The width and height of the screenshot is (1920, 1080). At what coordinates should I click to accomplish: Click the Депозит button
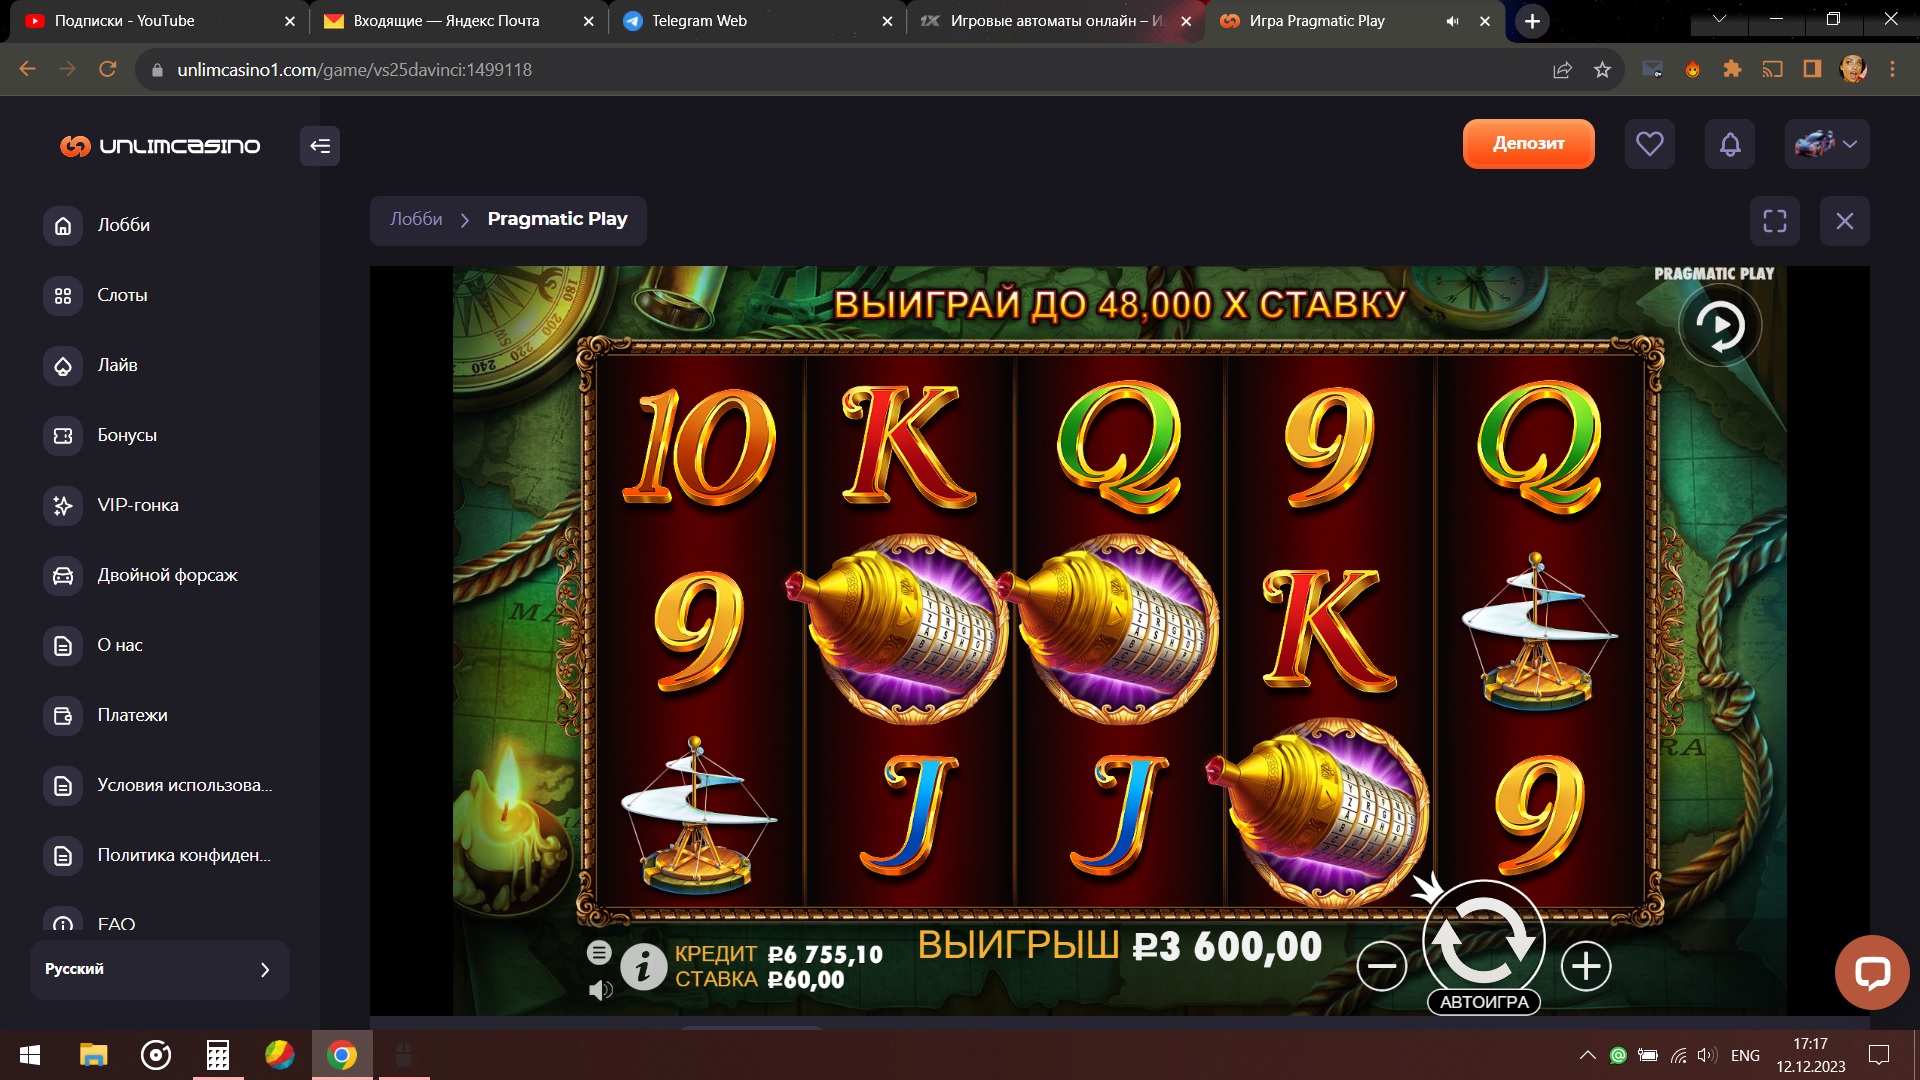1528,144
